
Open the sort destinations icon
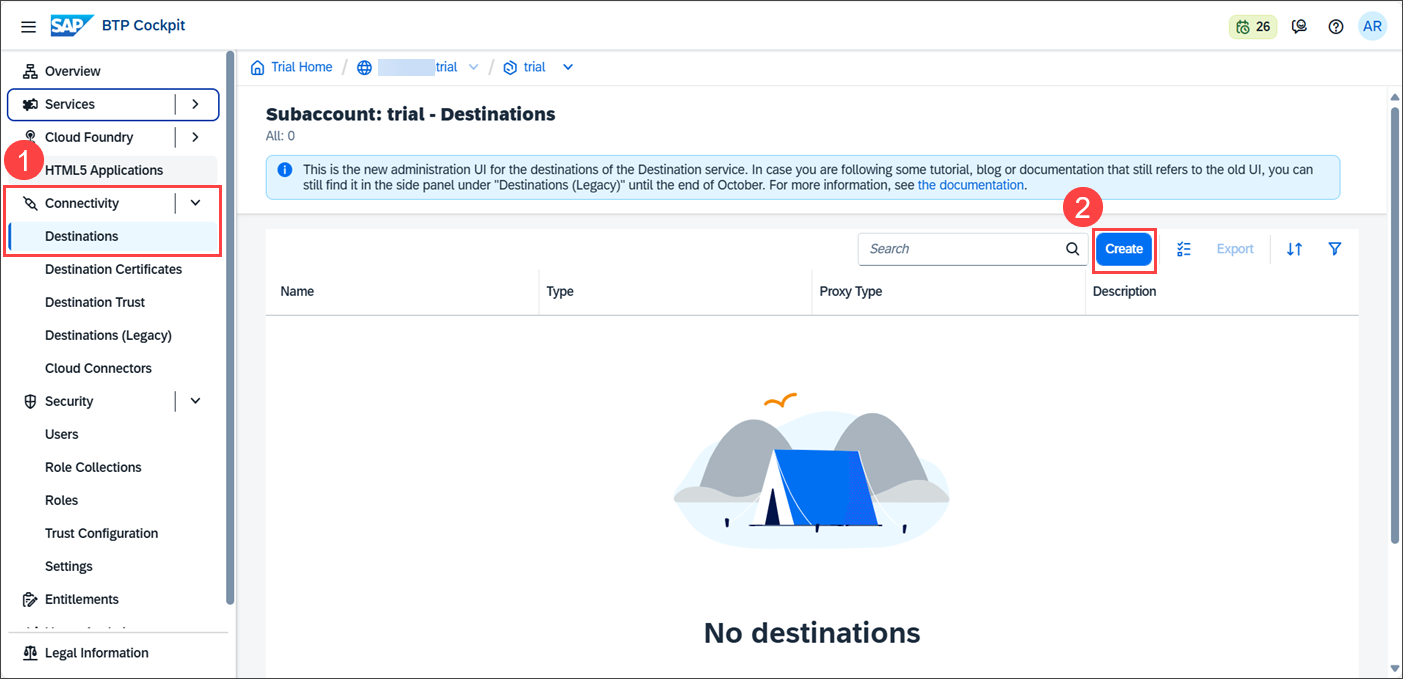click(x=1294, y=249)
